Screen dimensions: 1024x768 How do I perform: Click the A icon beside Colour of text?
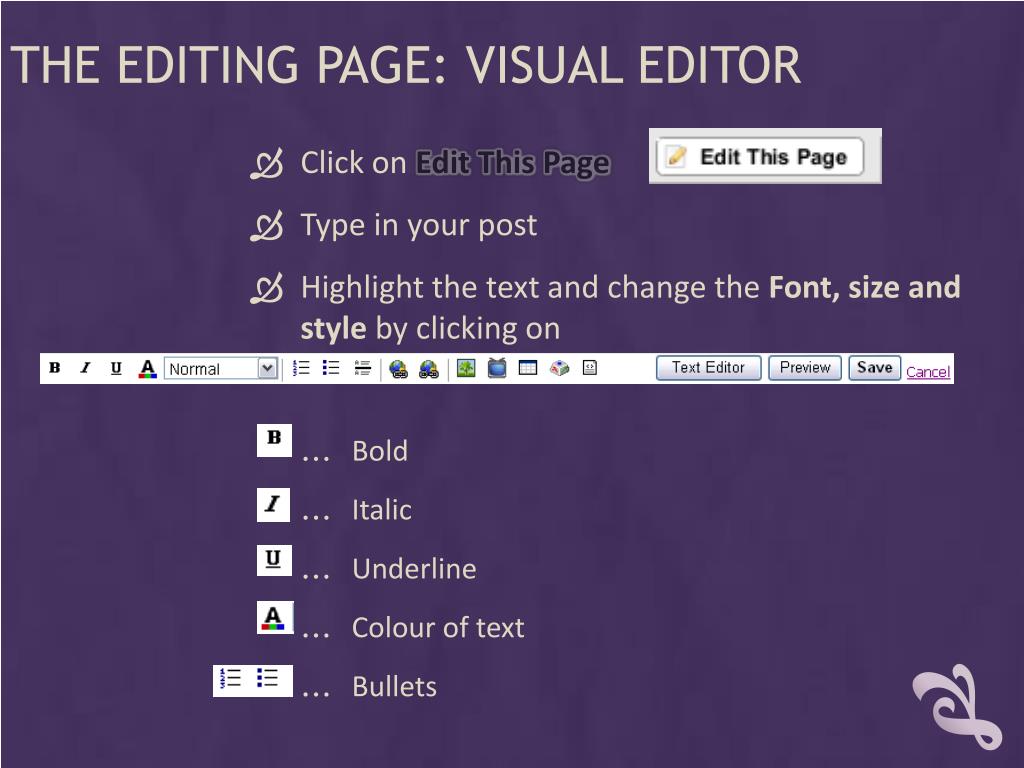[x=274, y=617]
